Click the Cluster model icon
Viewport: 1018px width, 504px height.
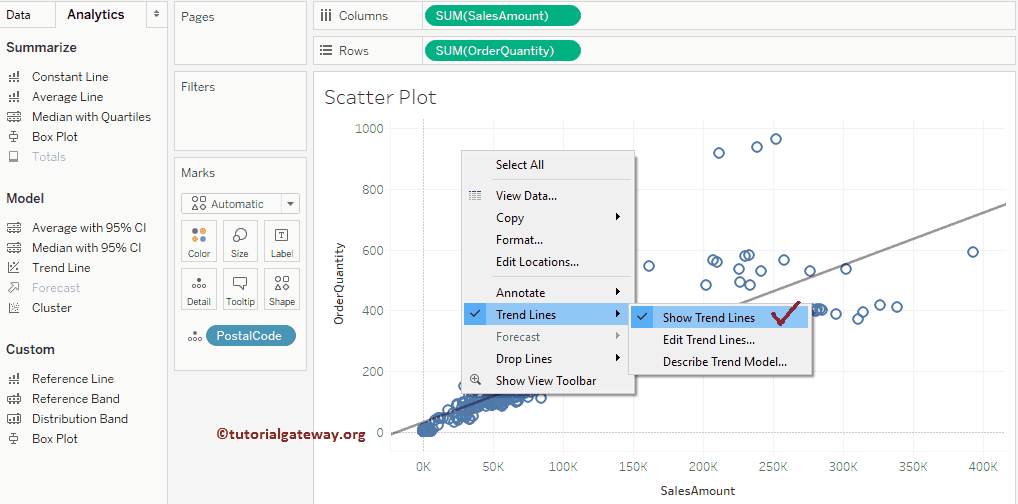pyautogui.click(x=14, y=308)
